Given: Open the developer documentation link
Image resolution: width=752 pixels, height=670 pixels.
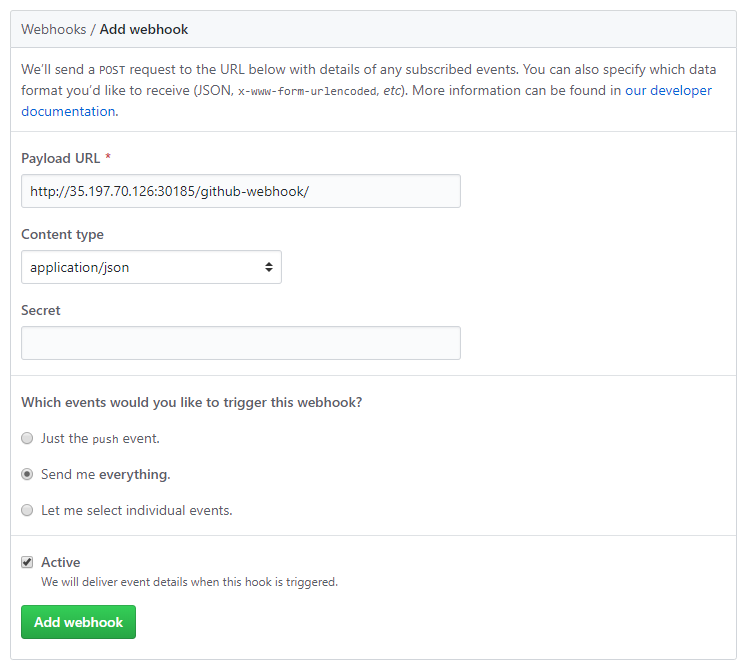Looking at the screenshot, I should [668, 91].
